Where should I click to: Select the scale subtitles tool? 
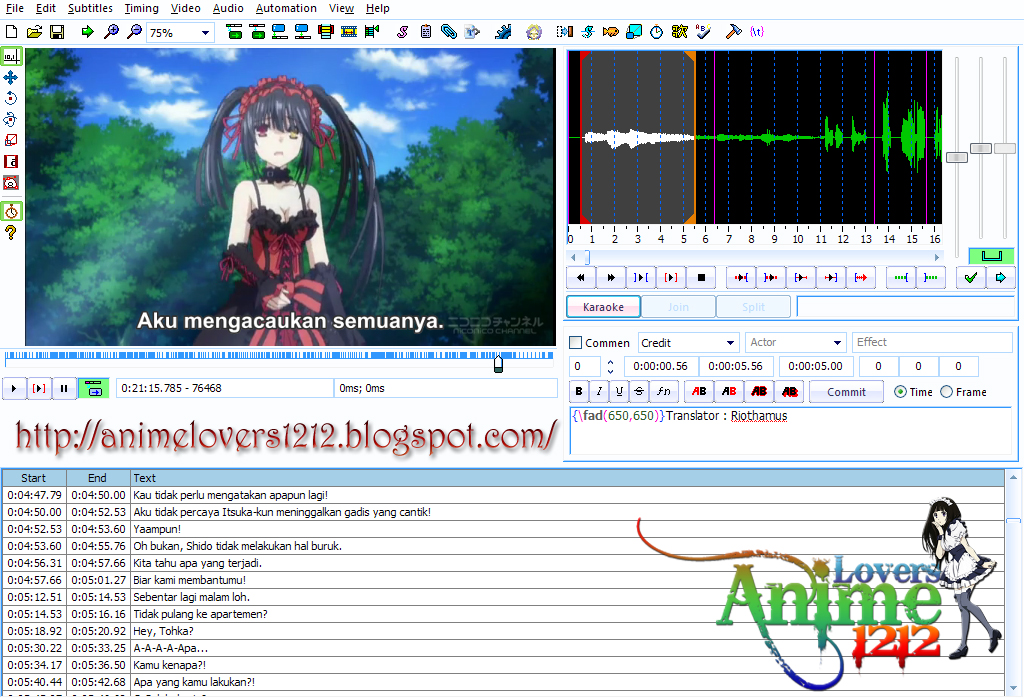click(11, 140)
